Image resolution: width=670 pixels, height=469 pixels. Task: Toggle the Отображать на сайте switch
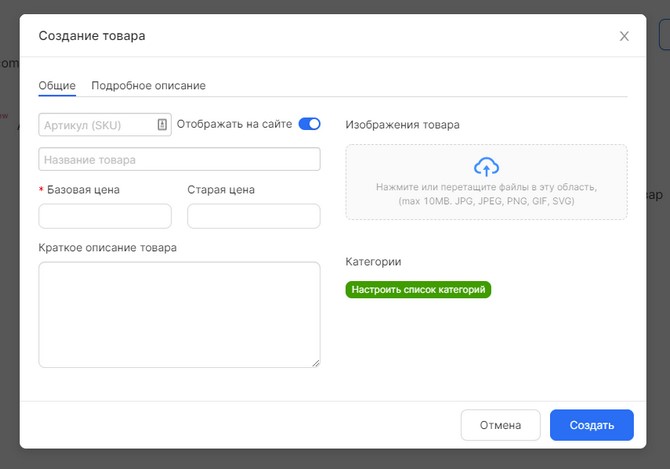(309, 124)
